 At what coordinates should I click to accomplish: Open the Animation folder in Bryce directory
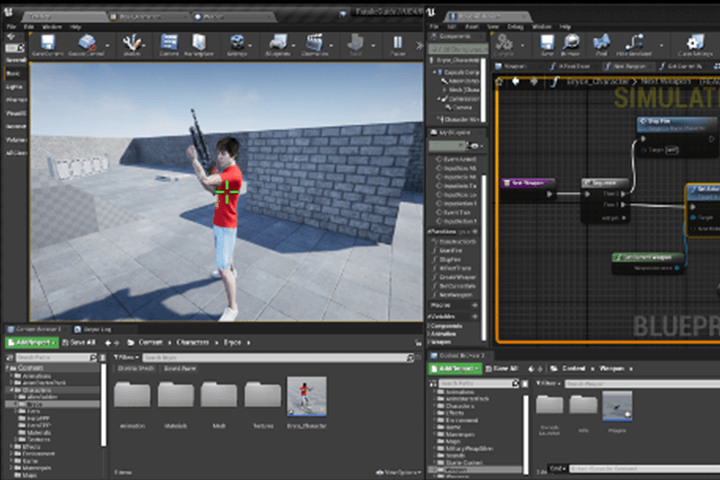click(132, 395)
